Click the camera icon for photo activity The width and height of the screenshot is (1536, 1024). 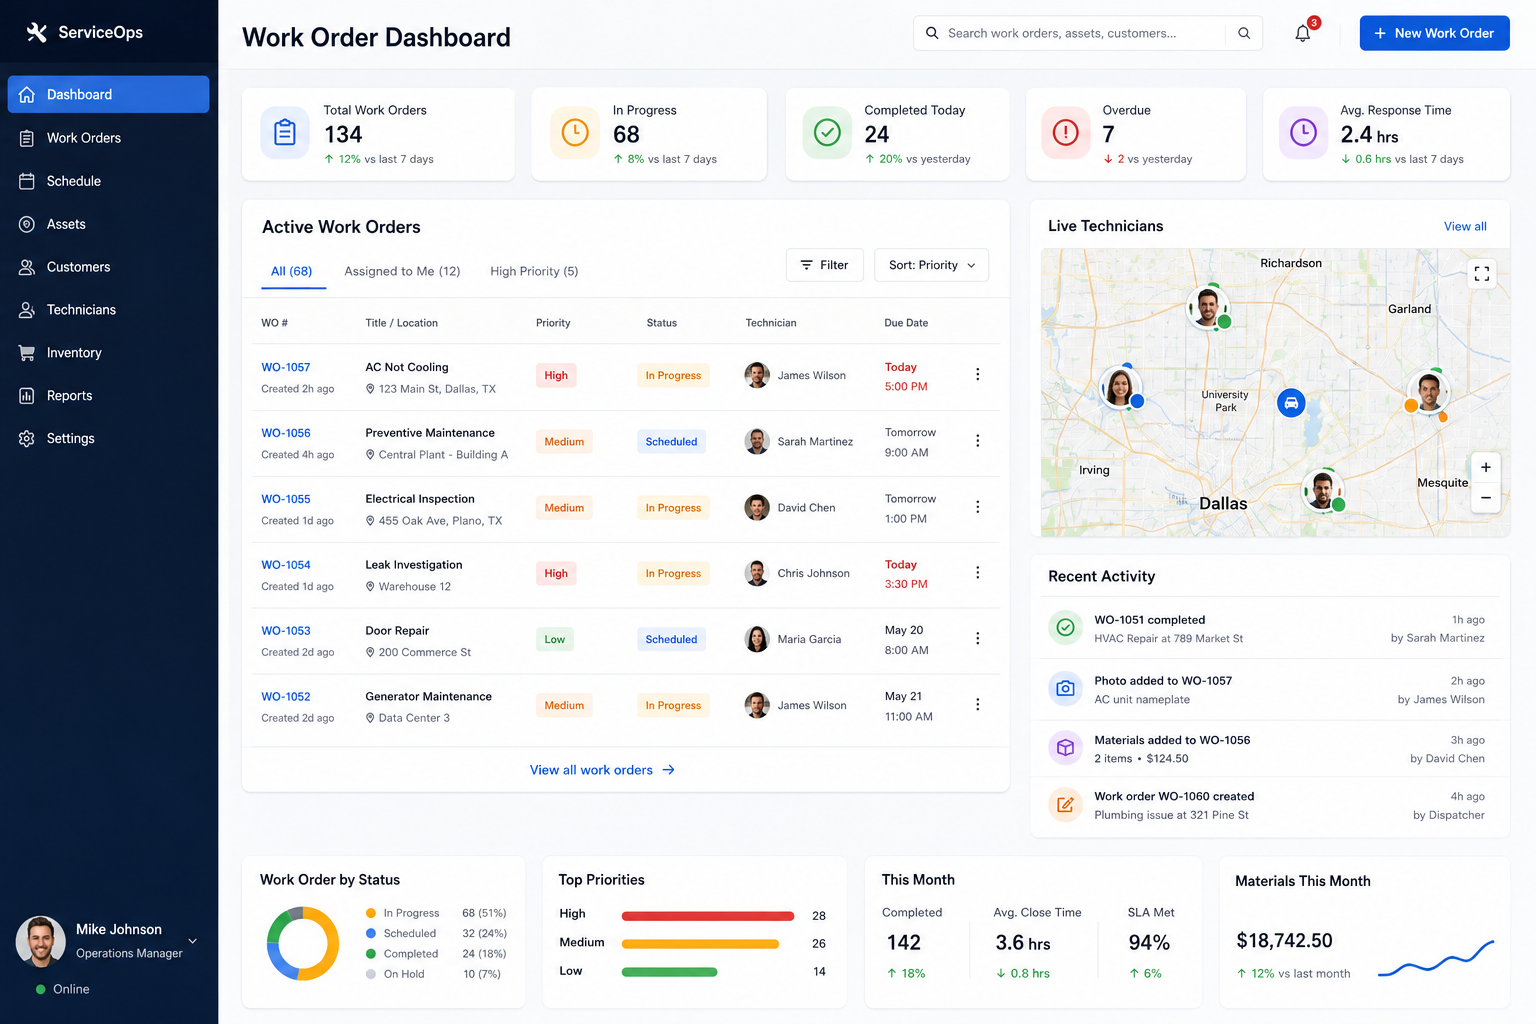click(x=1066, y=688)
